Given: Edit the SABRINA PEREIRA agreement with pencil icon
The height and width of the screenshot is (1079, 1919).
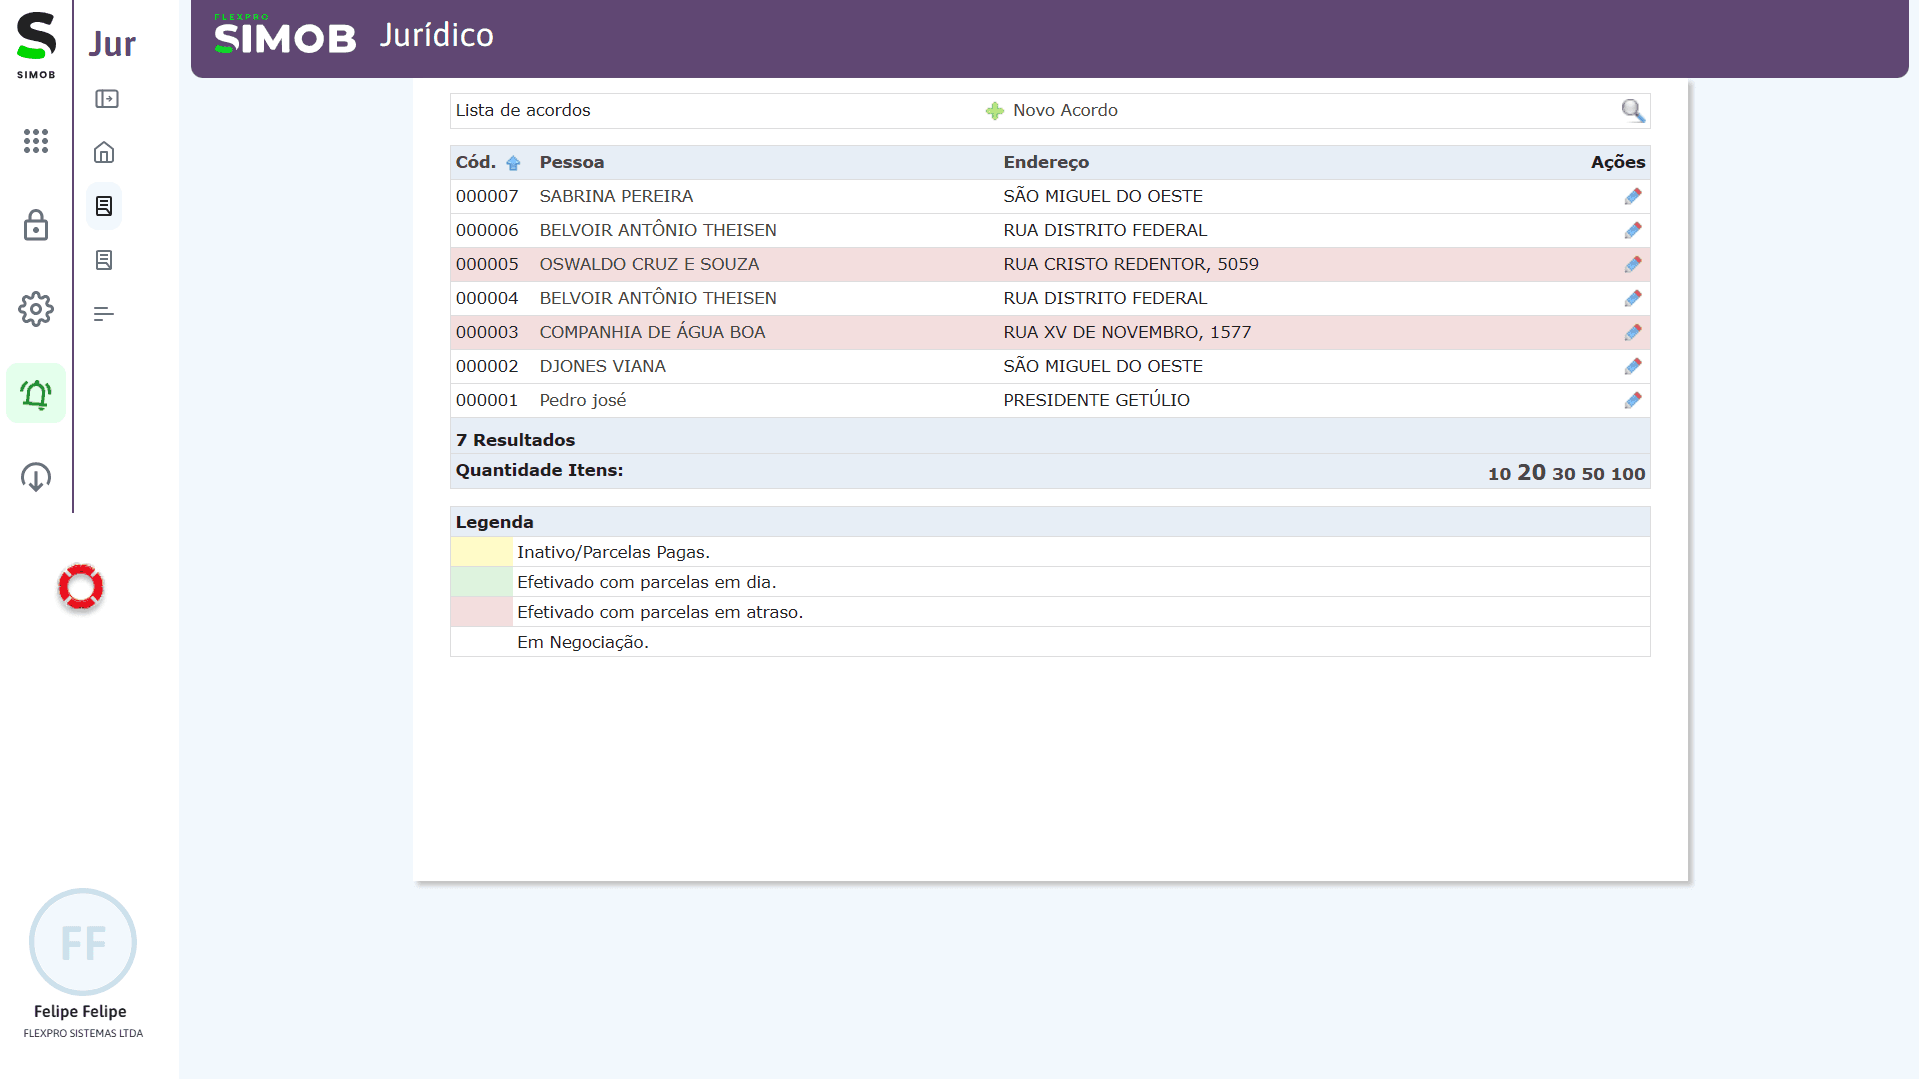Looking at the screenshot, I should coord(1632,197).
